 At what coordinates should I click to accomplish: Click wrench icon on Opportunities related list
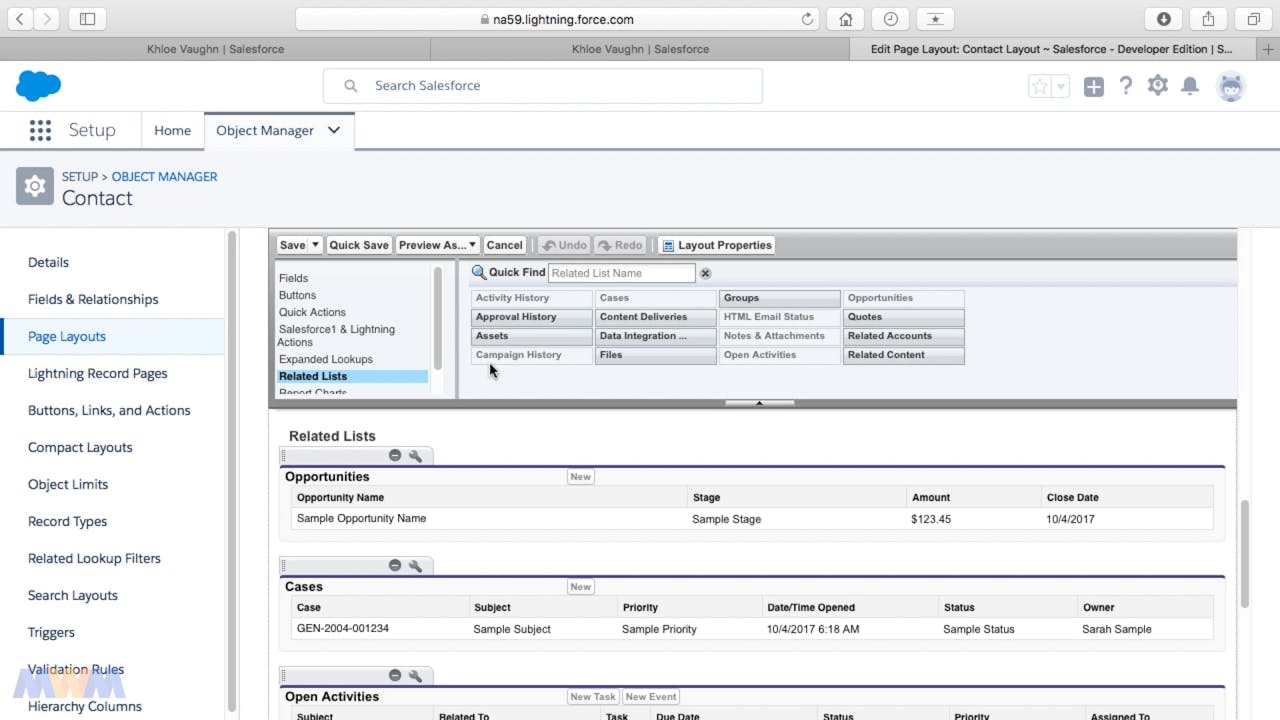click(415, 456)
